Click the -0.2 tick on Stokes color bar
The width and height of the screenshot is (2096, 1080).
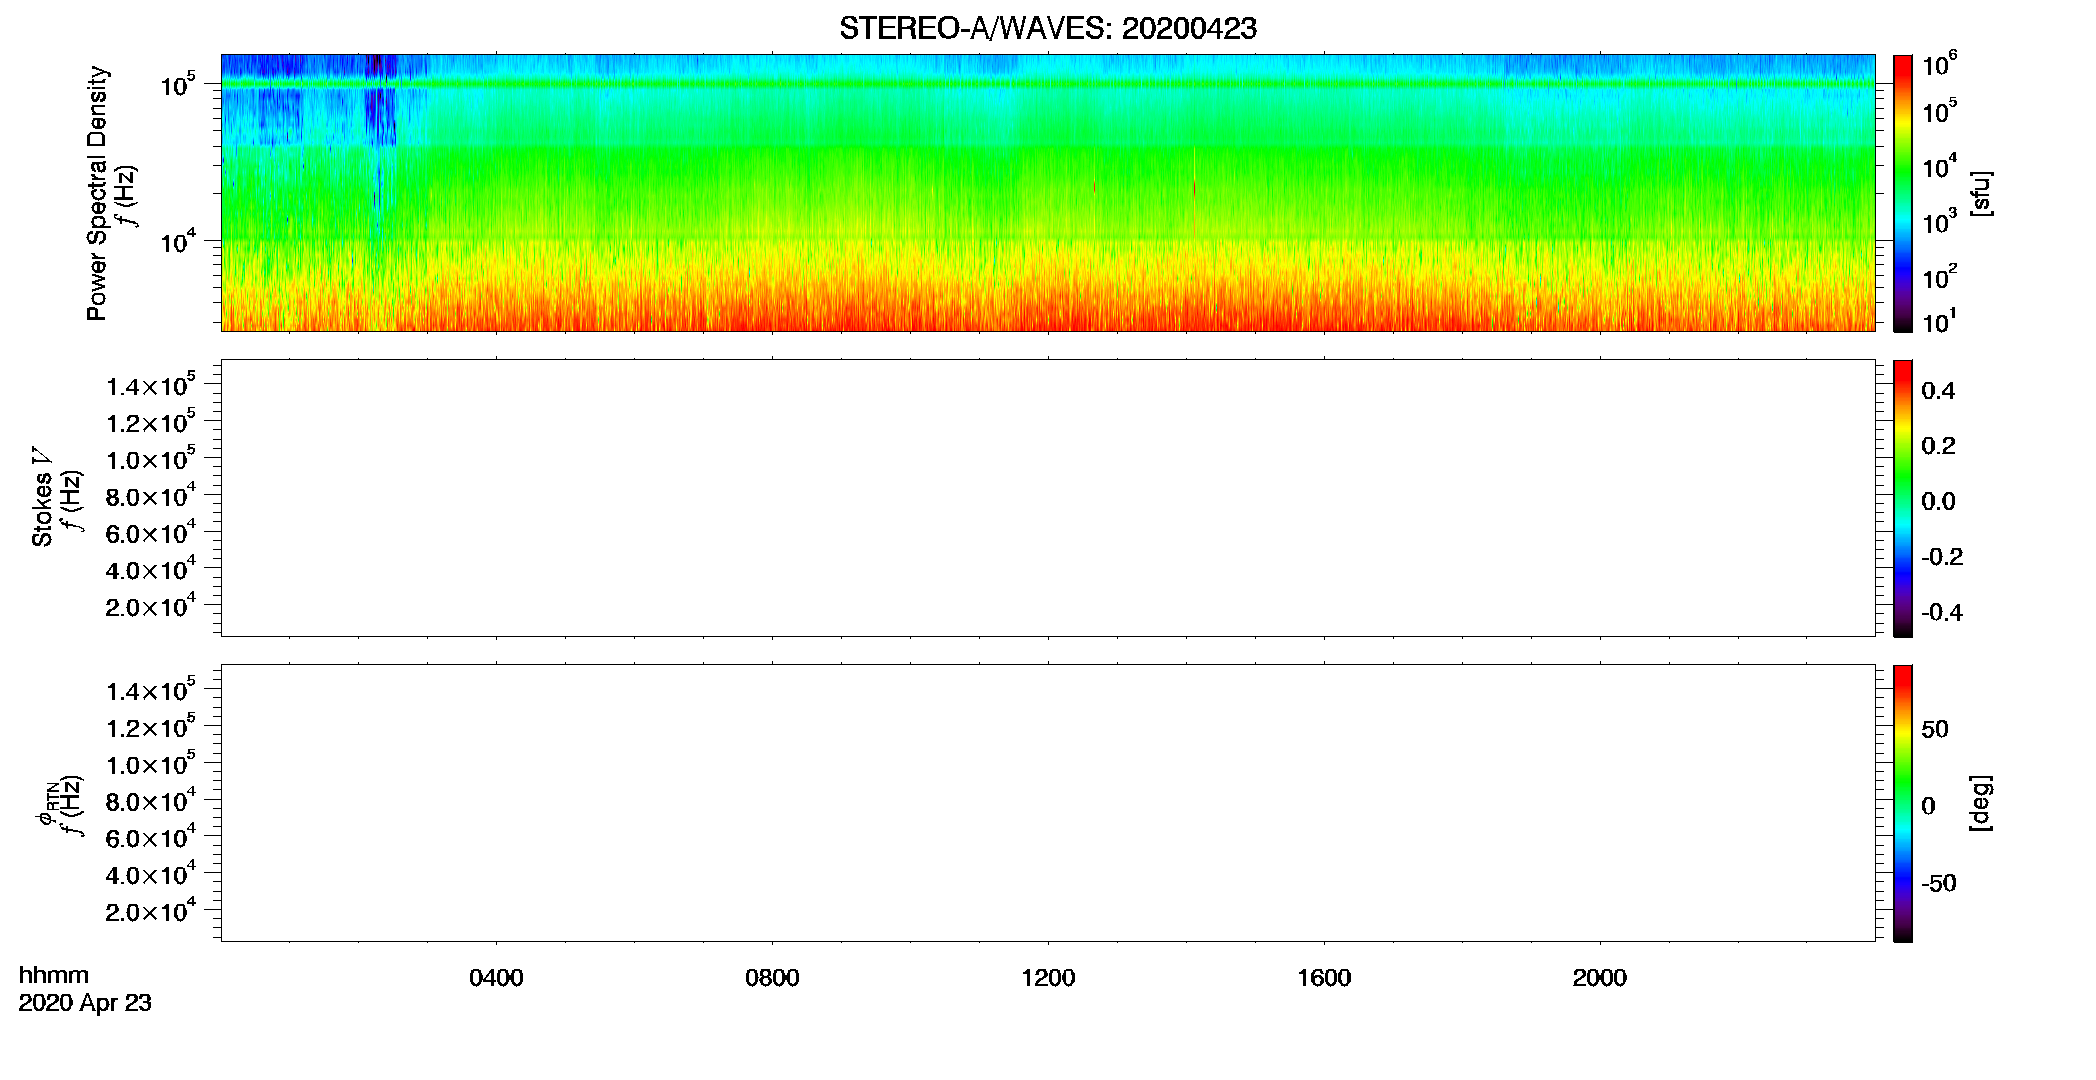click(x=1942, y=557)
